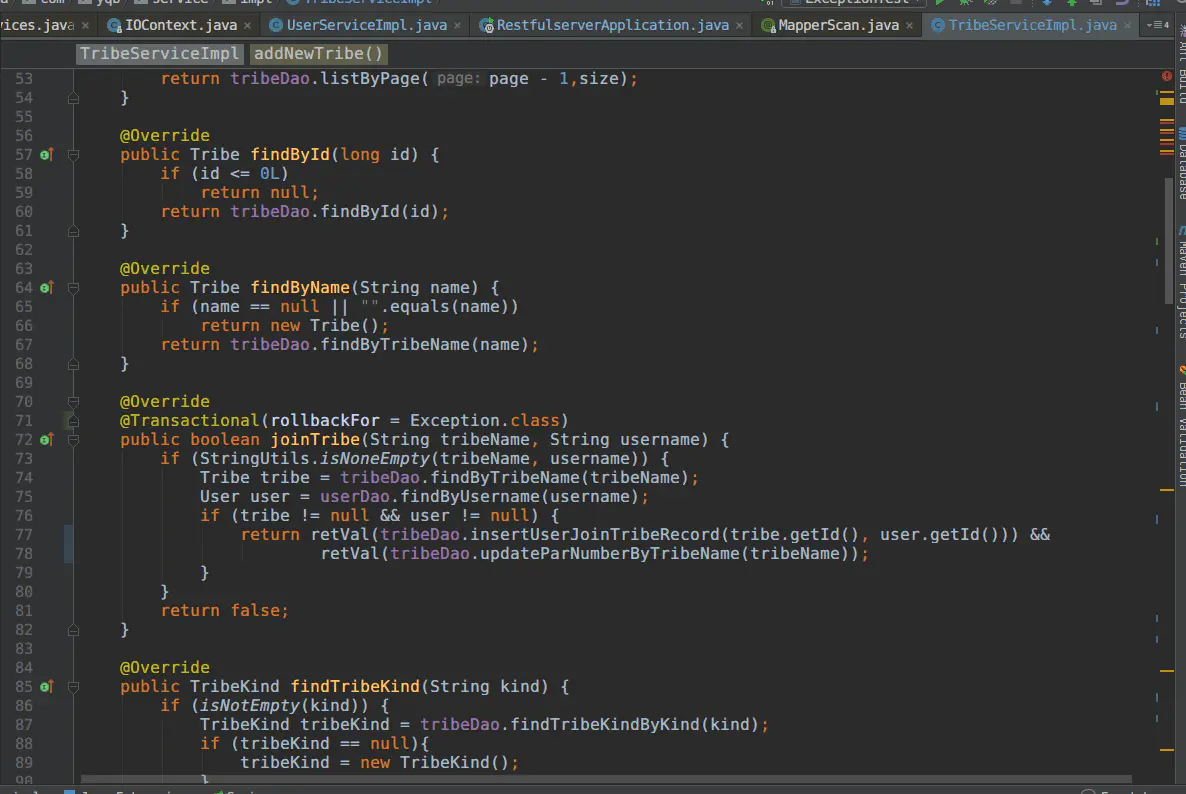Click 'findTribeKindByKind' on line 87
Viewport: 1186px width, 794px height.
tap(605, 725)
